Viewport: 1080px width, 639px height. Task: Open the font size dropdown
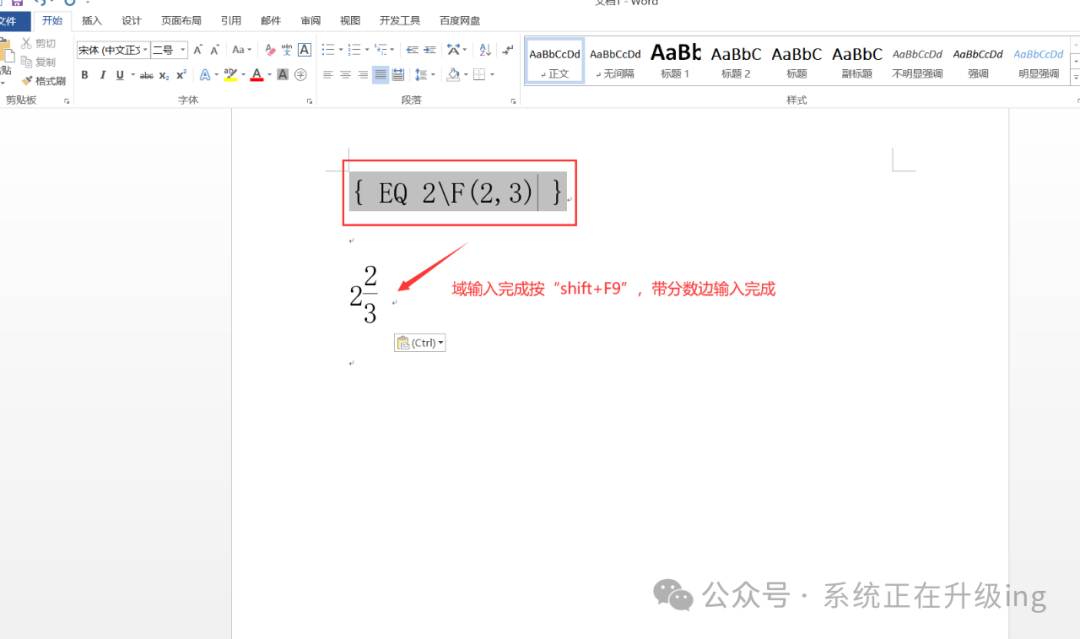click(183, 50)
